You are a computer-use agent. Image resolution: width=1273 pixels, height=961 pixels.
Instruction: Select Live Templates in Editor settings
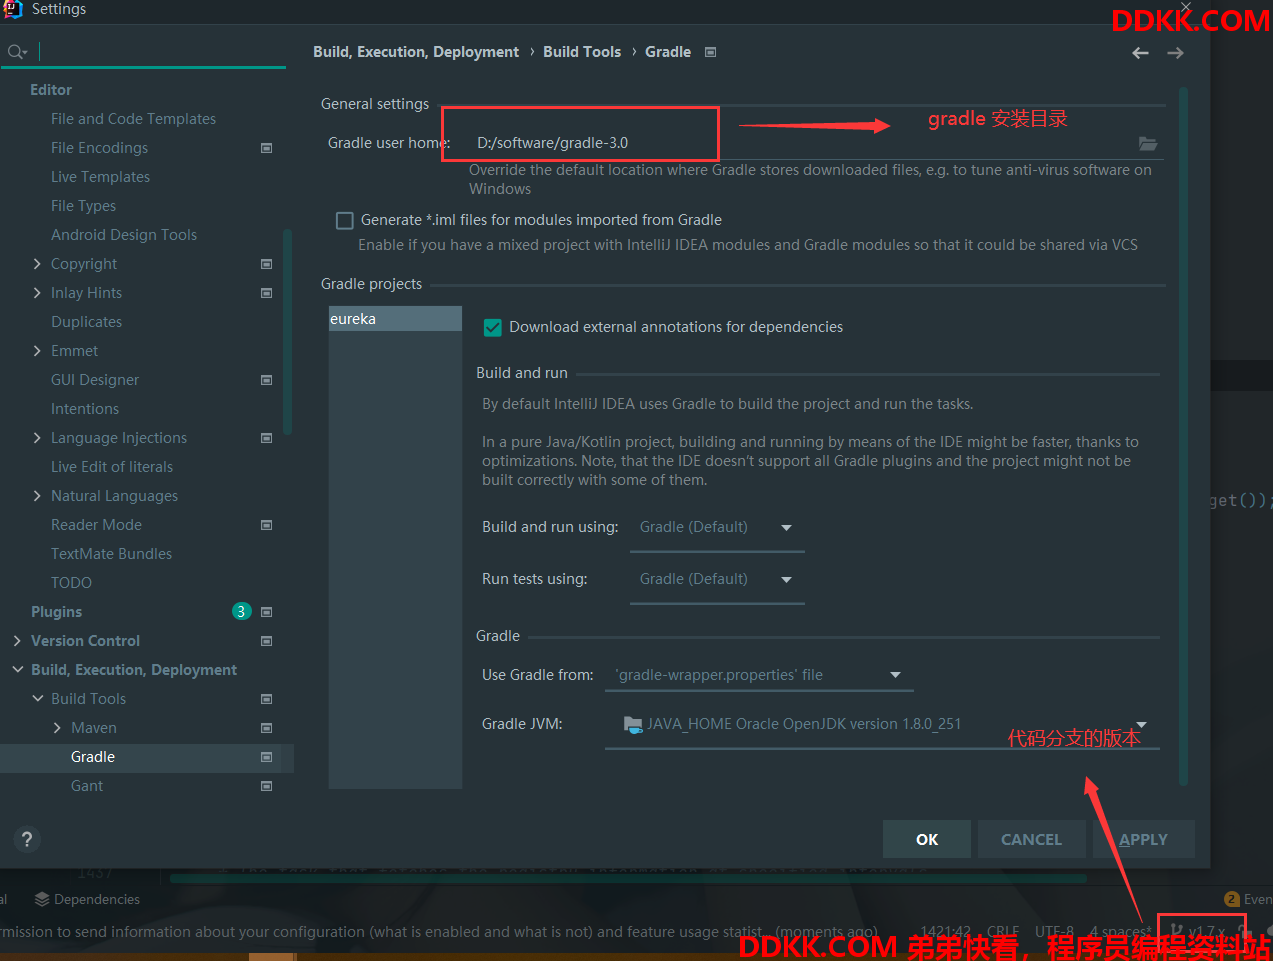click(x=100, y=177)
